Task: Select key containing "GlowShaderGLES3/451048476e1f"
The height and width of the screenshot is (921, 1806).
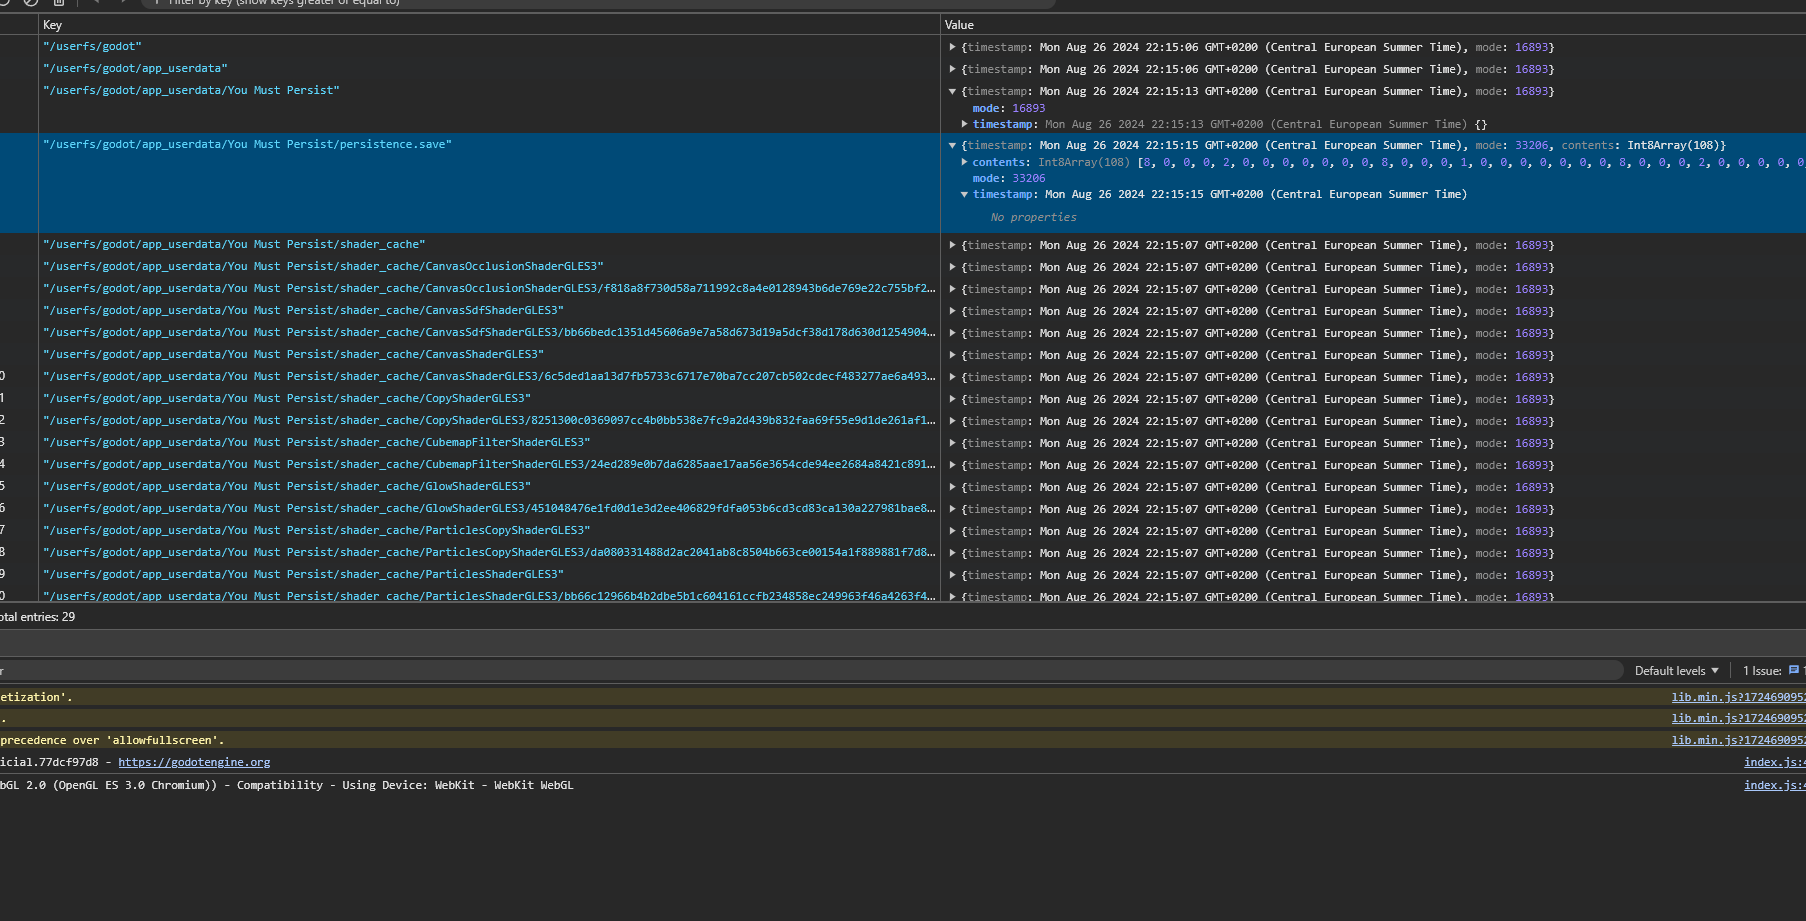Action: (489, 508)
